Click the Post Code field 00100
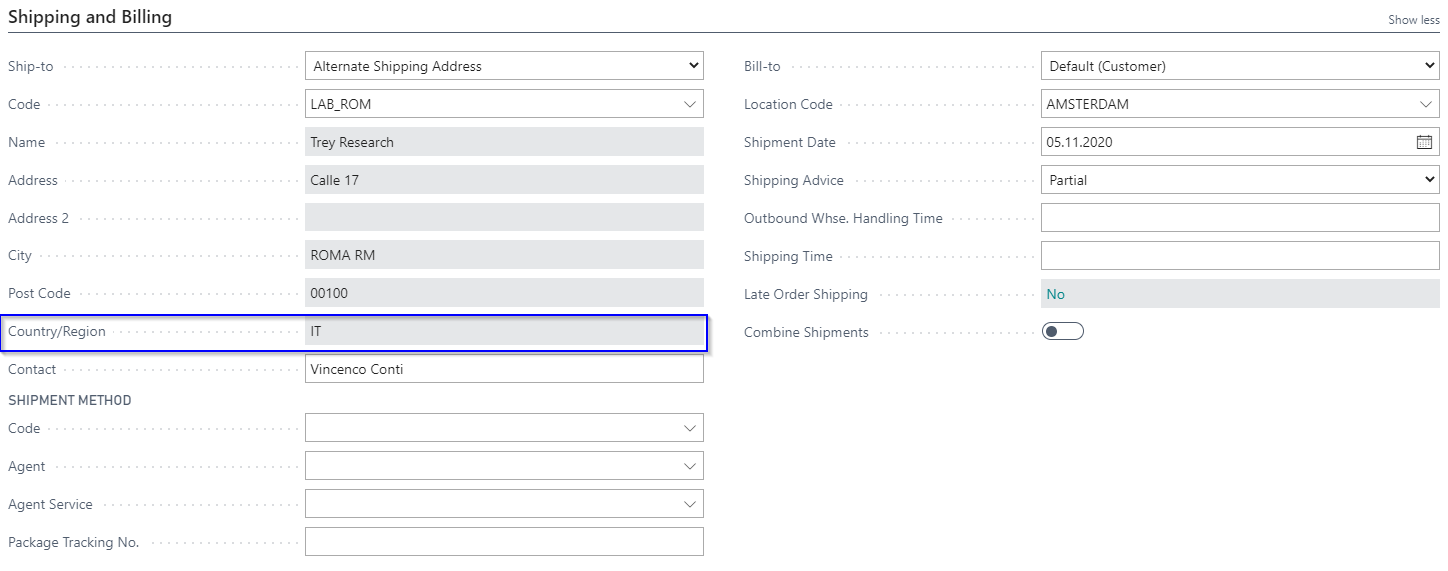1448x571 pixels. 504,294
